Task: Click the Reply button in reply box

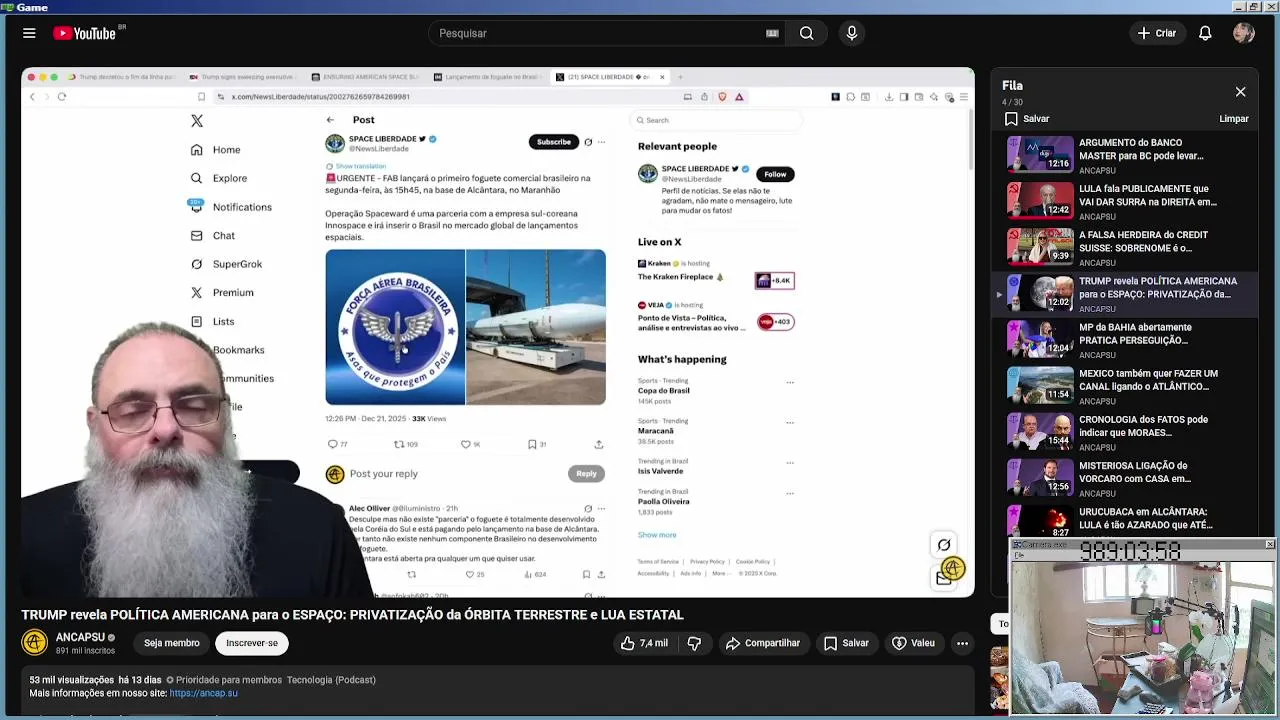Action: (586, 474)
